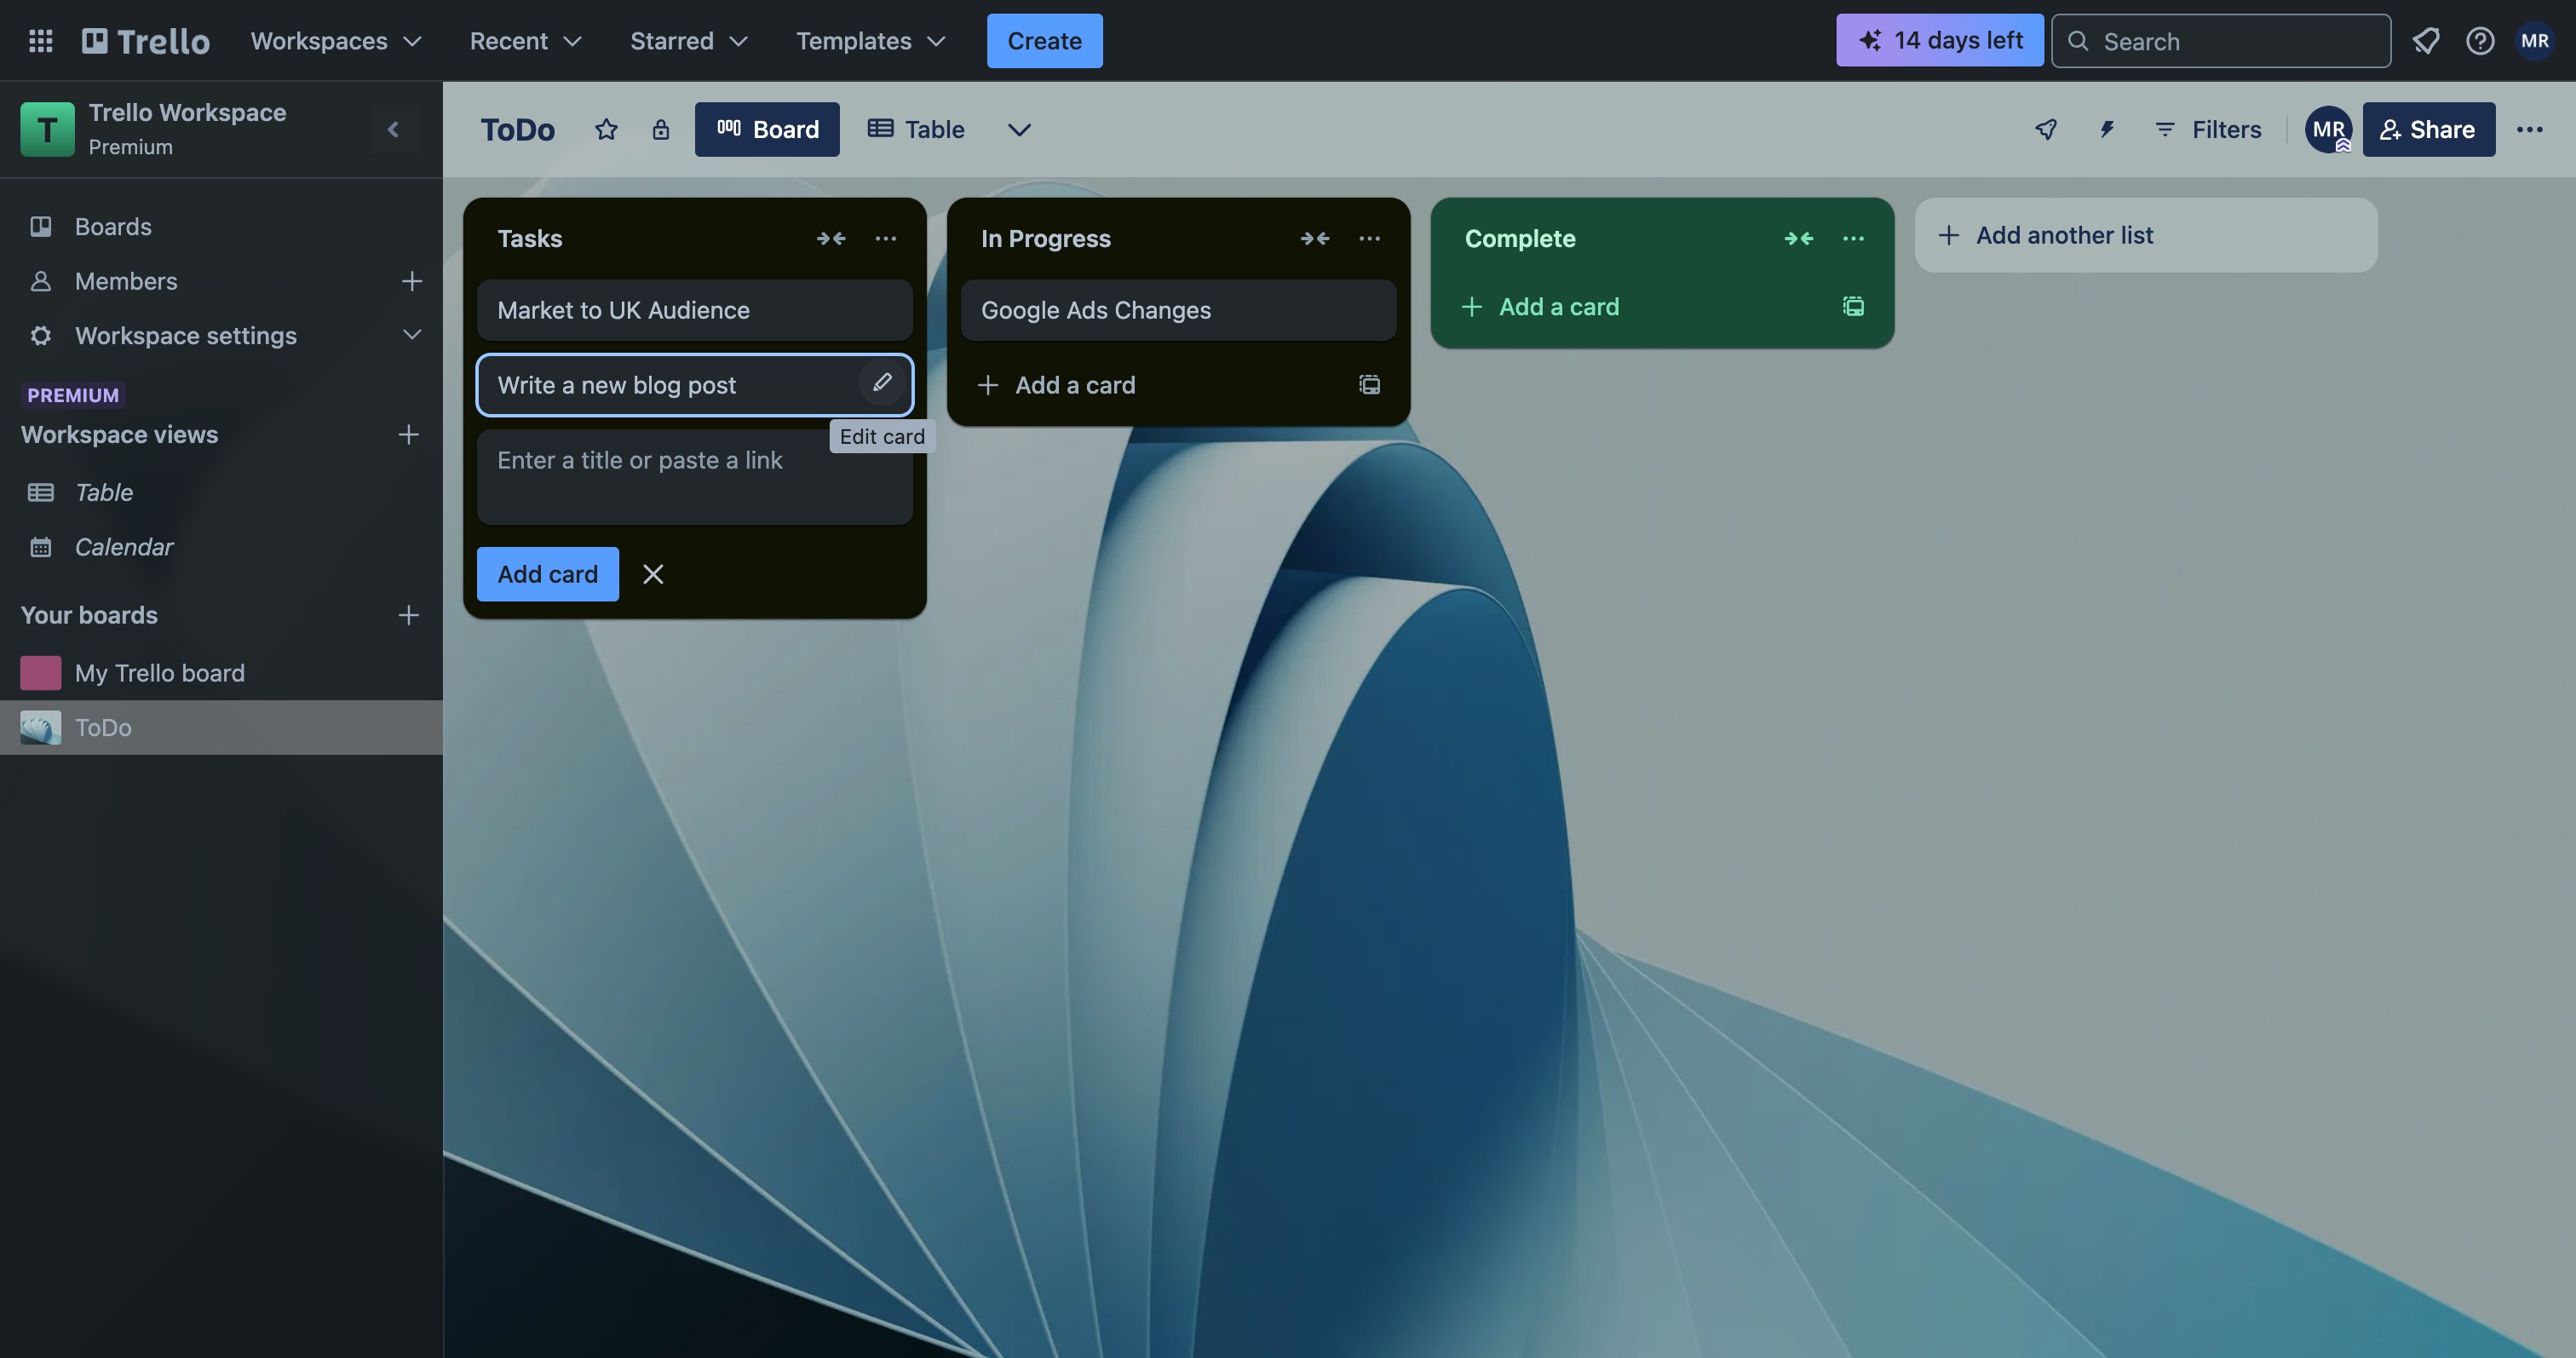
Task: Change board visibility via lock icon
Action: [x=660, y=129]
